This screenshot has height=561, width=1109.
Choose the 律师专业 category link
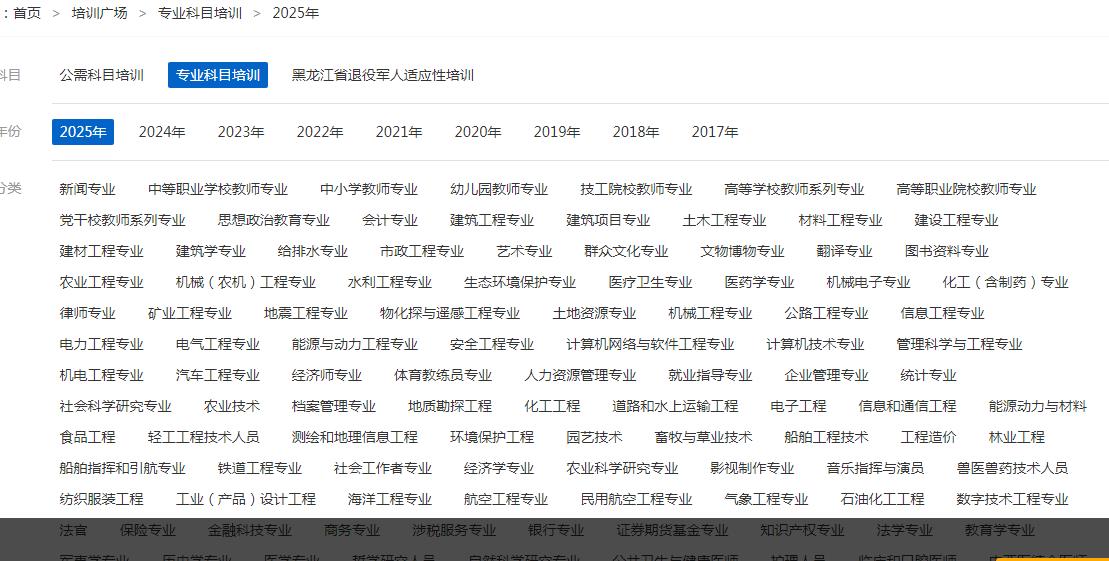point(87,313)
